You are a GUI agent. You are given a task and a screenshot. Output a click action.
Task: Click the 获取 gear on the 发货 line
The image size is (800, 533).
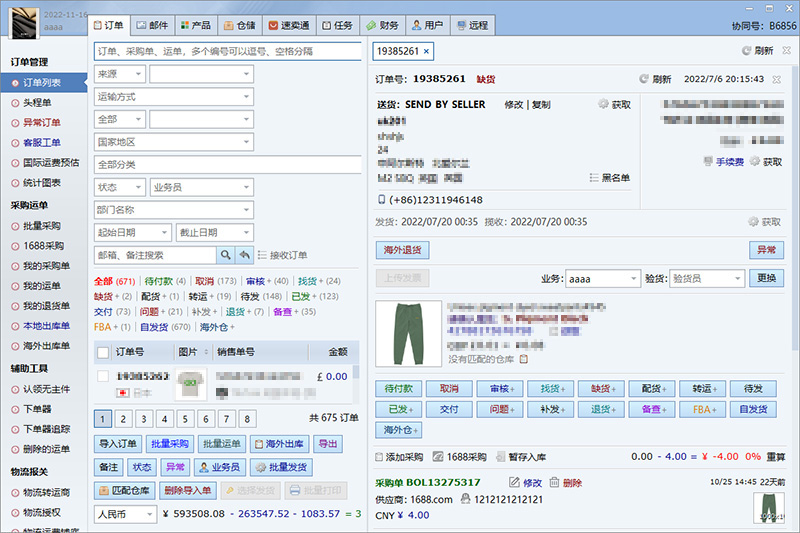coord(753,222)
